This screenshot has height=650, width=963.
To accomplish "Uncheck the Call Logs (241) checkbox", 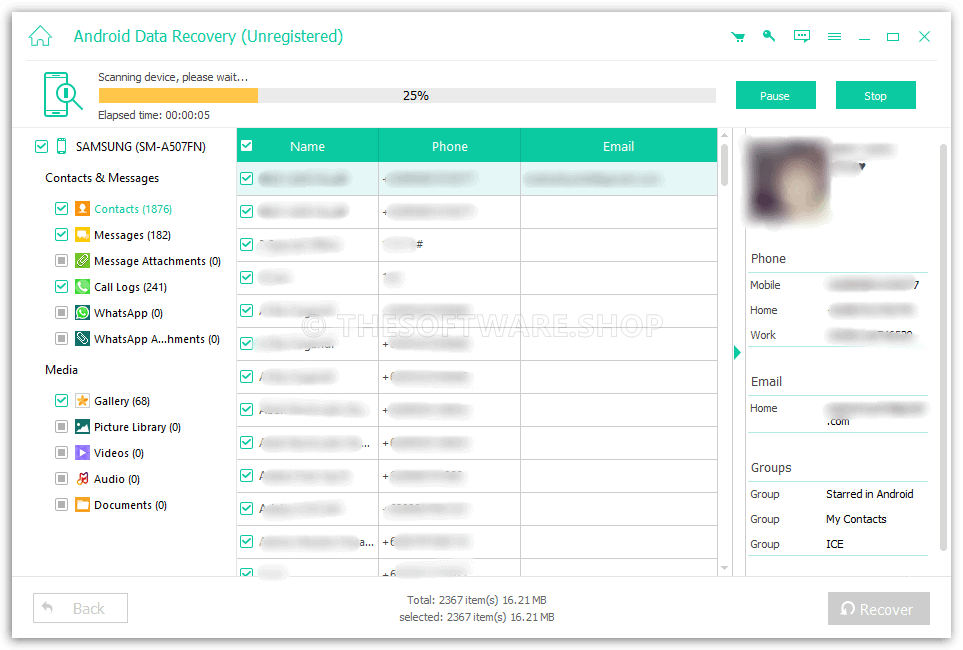I will click(61, 286).
